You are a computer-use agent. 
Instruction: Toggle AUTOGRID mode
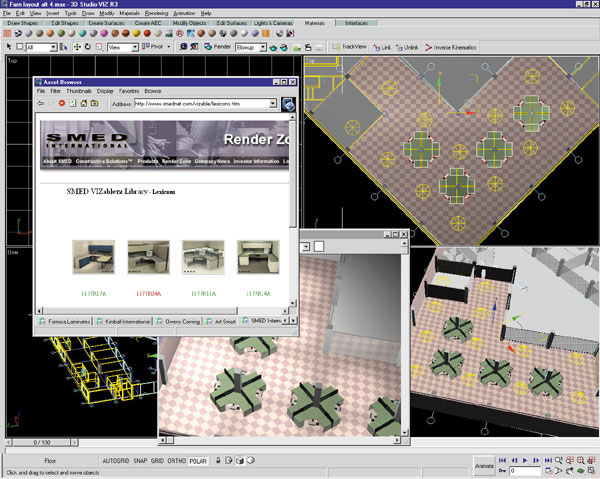116,461
